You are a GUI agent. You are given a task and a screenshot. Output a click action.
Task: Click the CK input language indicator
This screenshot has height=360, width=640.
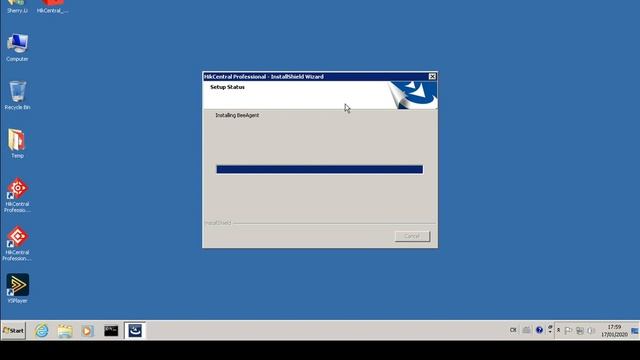point(513,330)
